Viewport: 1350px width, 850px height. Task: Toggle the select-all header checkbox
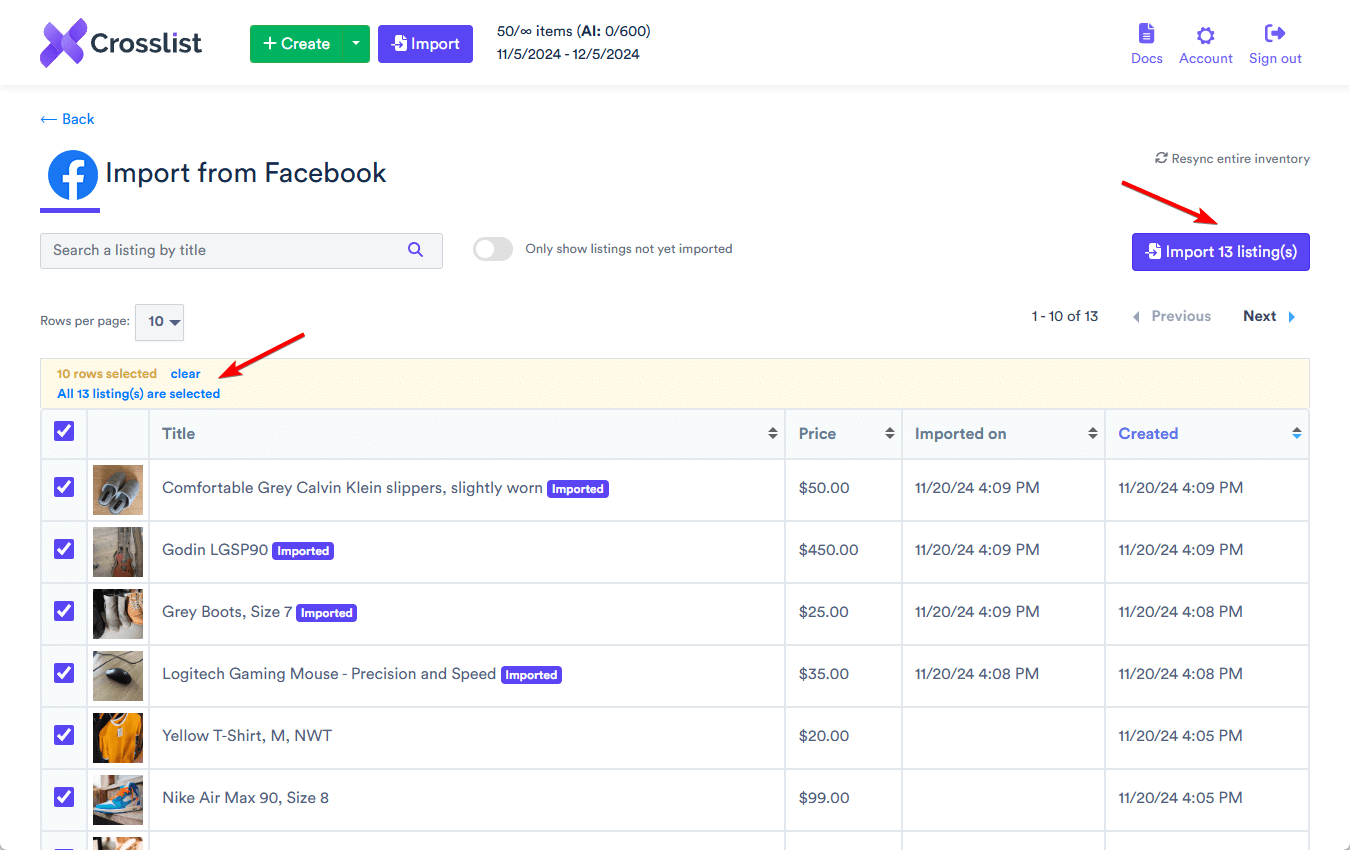(64, 431)
